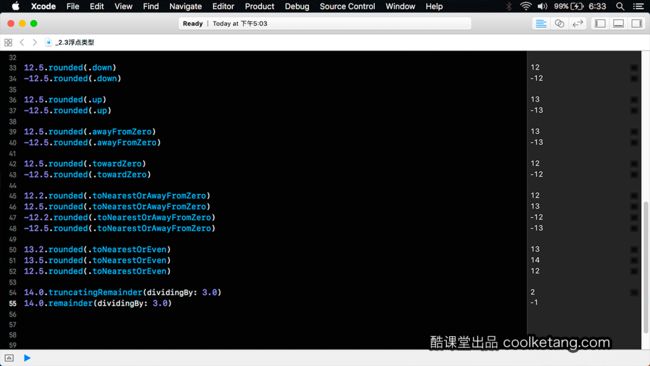Open the View menu
The image size is (650, 366).
click(x=123, y=6)
